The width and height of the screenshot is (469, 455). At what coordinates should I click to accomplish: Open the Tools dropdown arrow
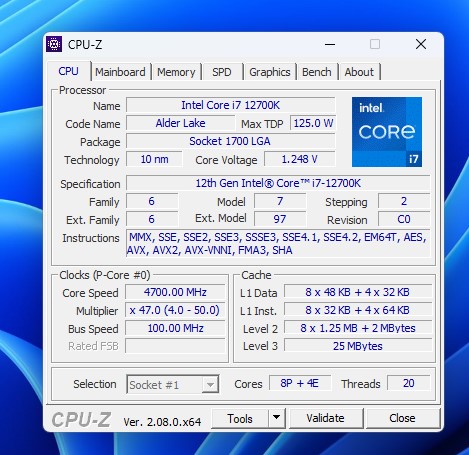(276, 418)
